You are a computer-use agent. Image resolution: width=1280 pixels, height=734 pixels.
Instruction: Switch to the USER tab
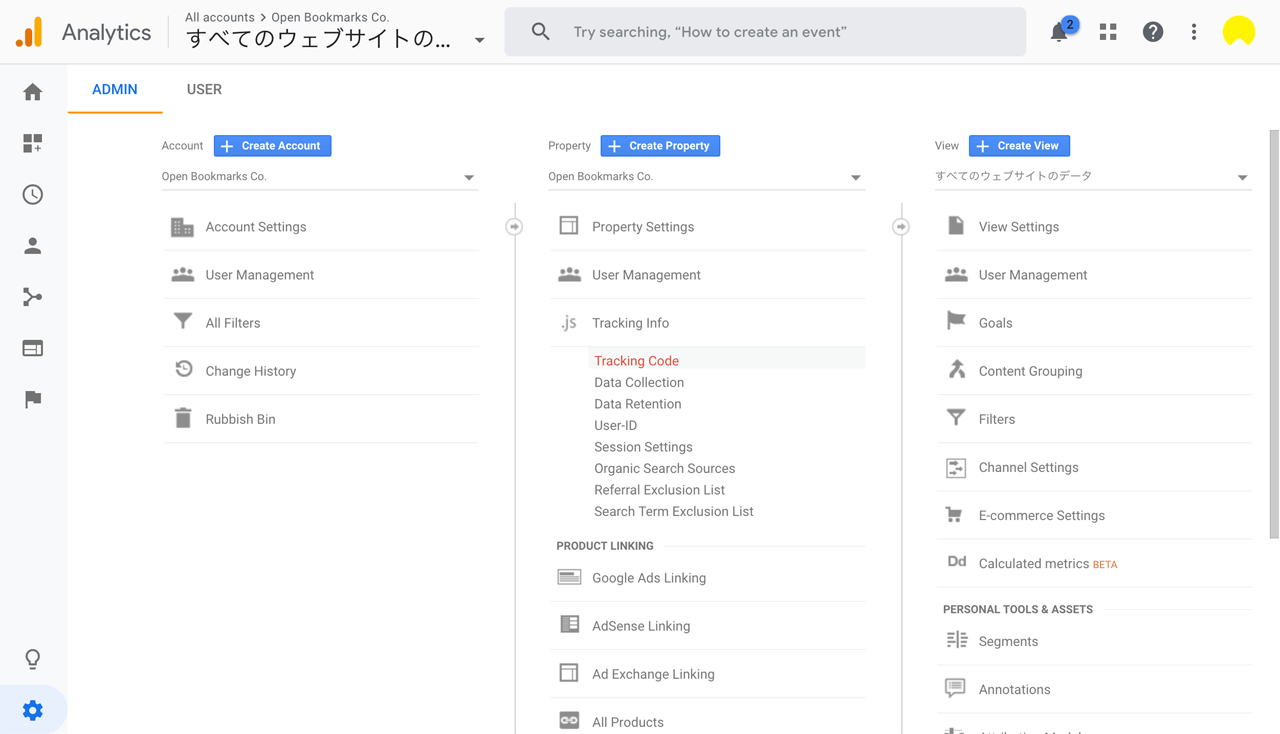tap(204, 89)
